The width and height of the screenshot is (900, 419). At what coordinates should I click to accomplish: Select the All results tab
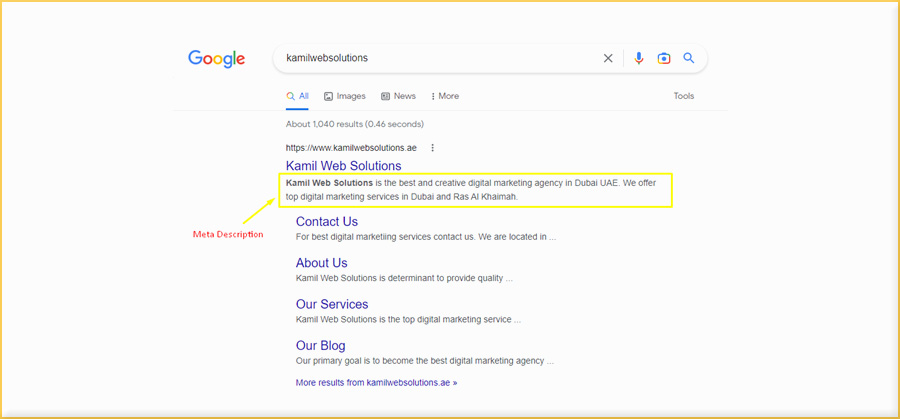pos(297,96)
